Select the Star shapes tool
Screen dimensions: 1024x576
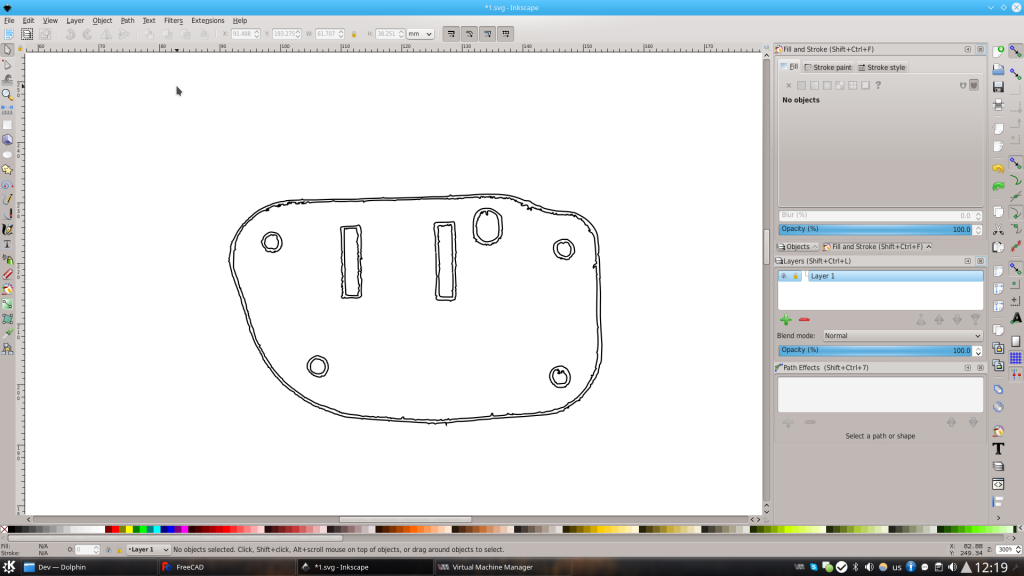tap(8, 168)
